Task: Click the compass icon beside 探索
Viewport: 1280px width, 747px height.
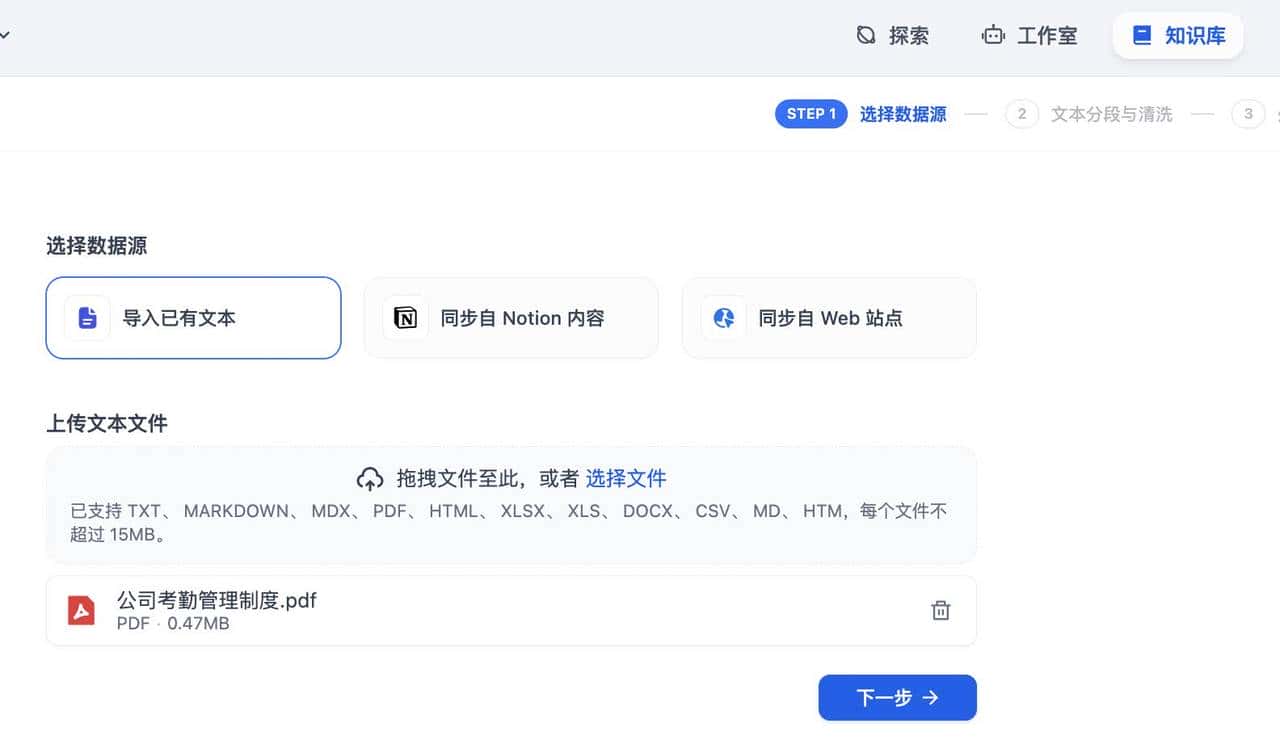Action: tap(865, 35)
